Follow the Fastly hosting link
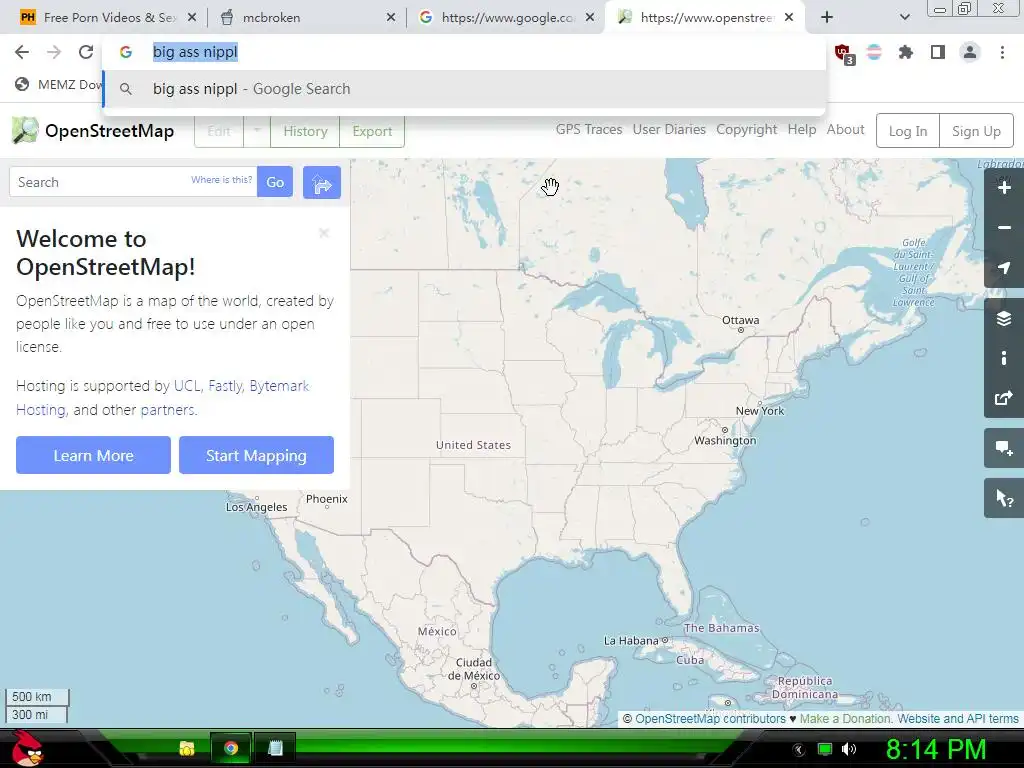The image size is (1024, 768). point(225,386)
